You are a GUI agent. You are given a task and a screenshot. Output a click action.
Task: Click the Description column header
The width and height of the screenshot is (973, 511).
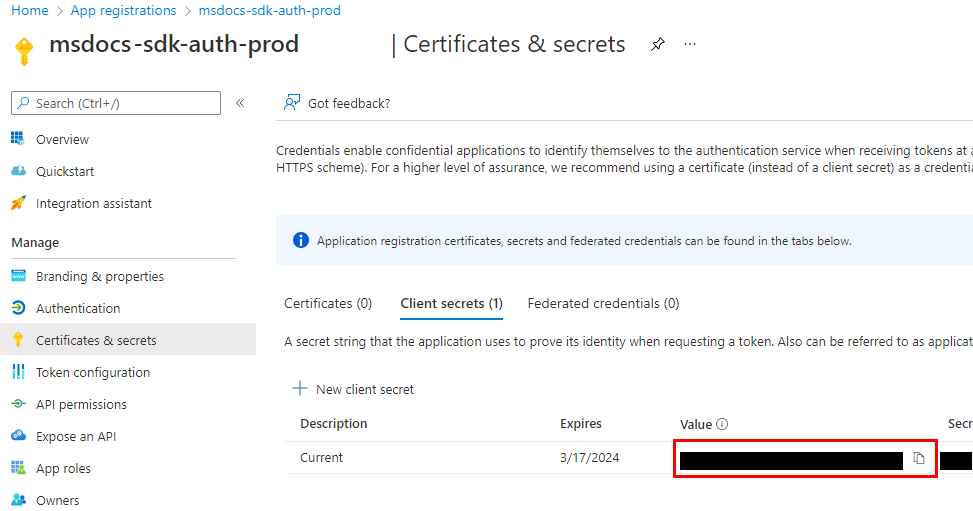(x=333, y=423)
